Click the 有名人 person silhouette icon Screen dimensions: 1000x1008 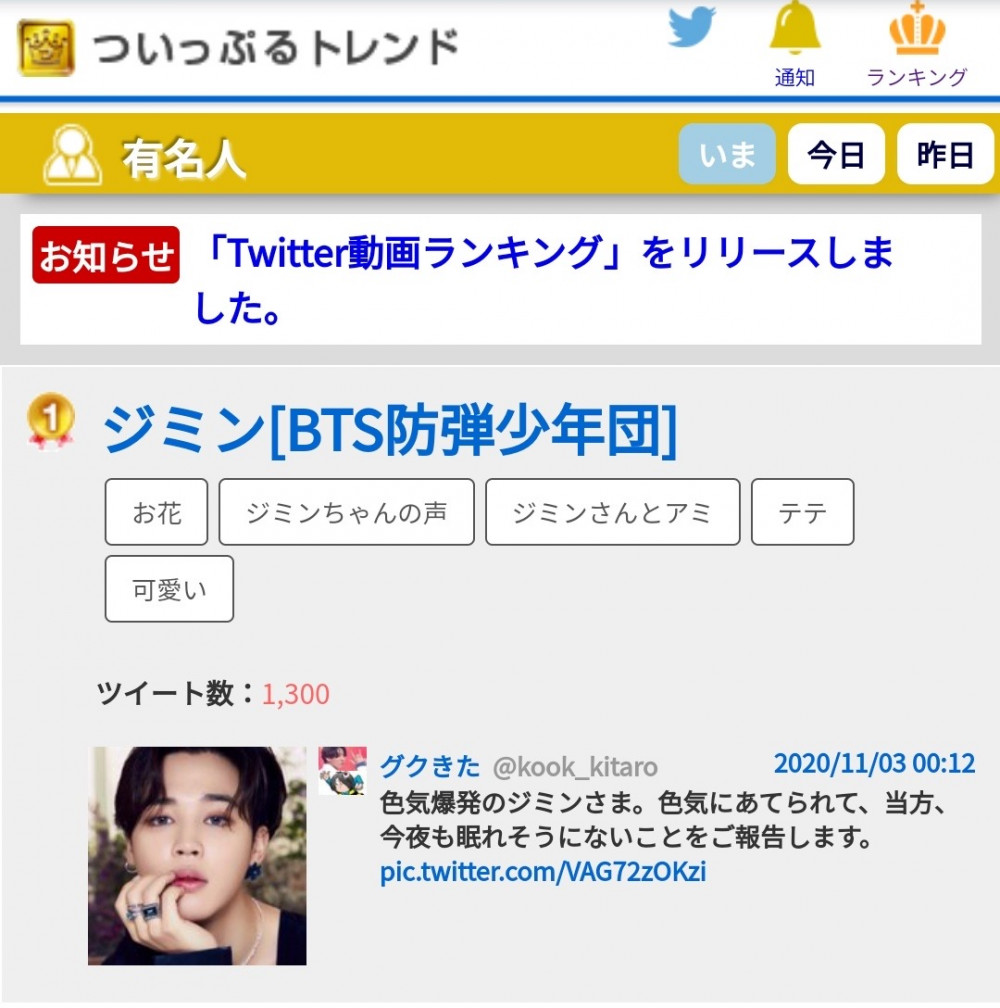click(x=72, y=155)
